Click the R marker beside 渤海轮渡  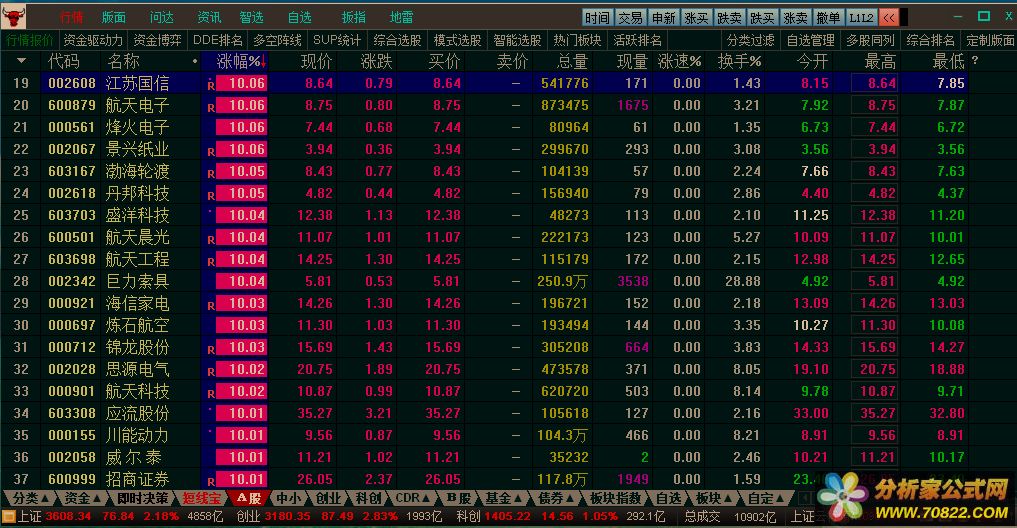[211, 174]
